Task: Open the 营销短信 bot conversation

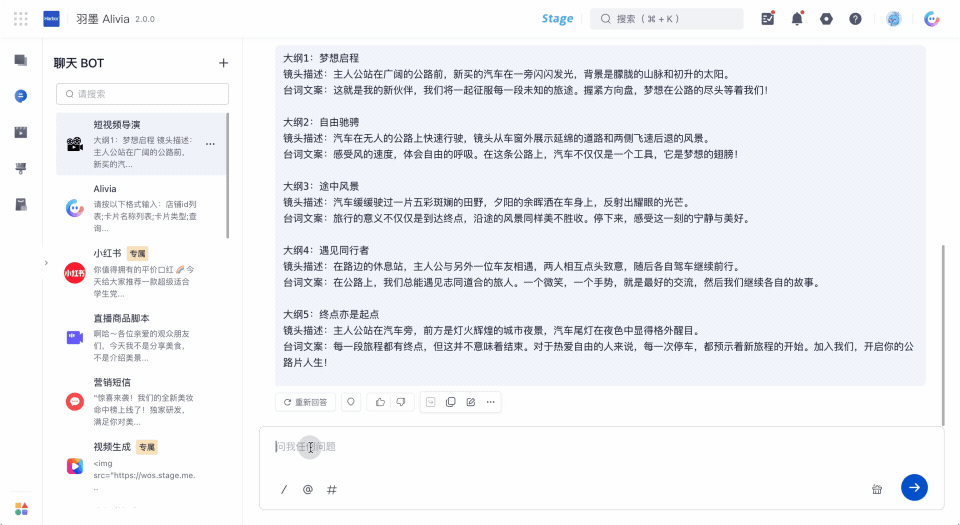Action: (x=141, y=401)
